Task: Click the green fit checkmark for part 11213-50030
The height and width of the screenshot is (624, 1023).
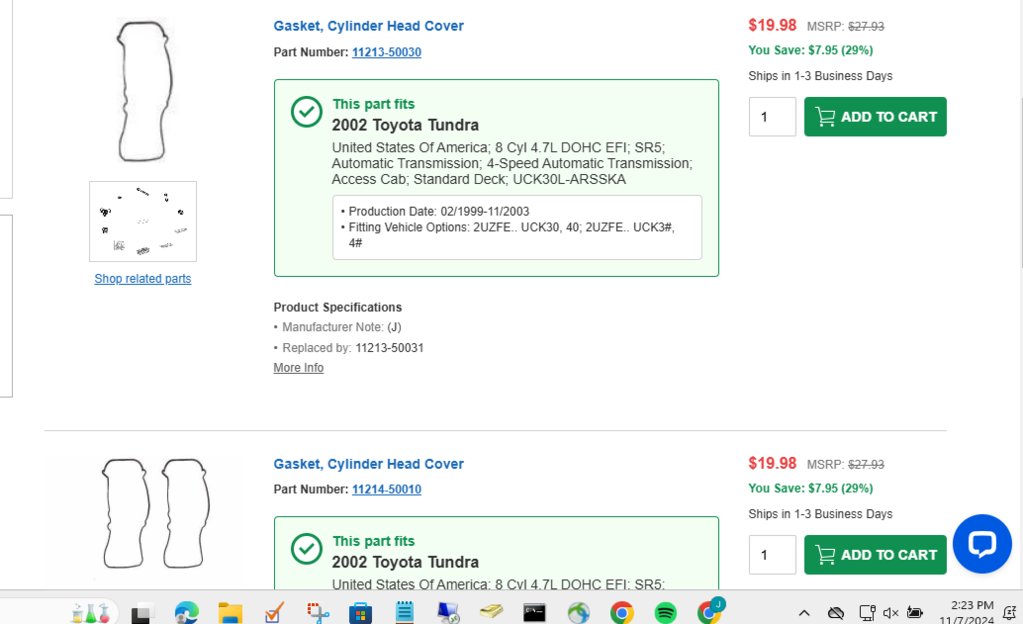Action: (x=307, y=112)
